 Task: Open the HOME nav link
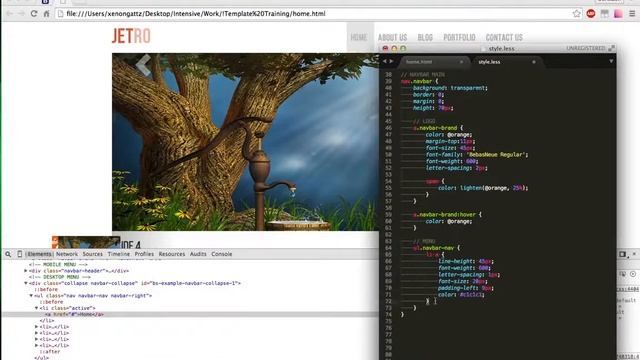(x=359, y=38)
